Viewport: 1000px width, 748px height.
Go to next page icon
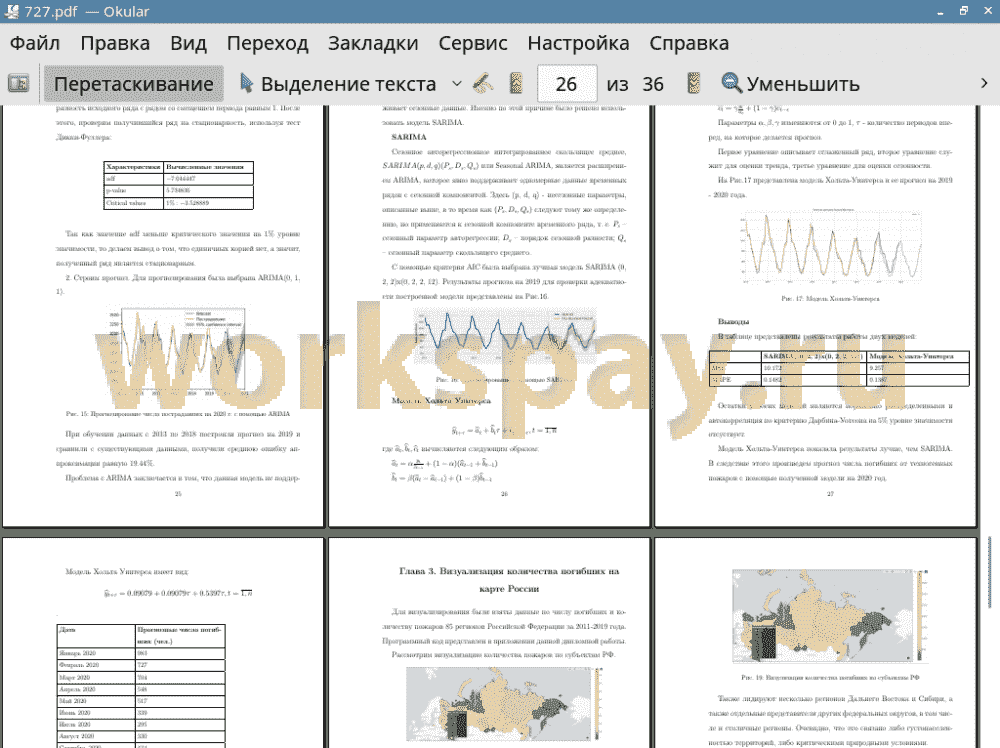tap(693, 84)
